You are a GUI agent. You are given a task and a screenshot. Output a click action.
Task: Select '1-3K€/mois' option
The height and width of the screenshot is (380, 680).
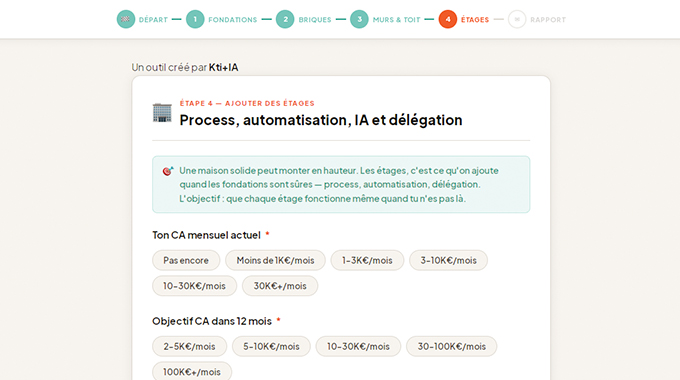367,260
